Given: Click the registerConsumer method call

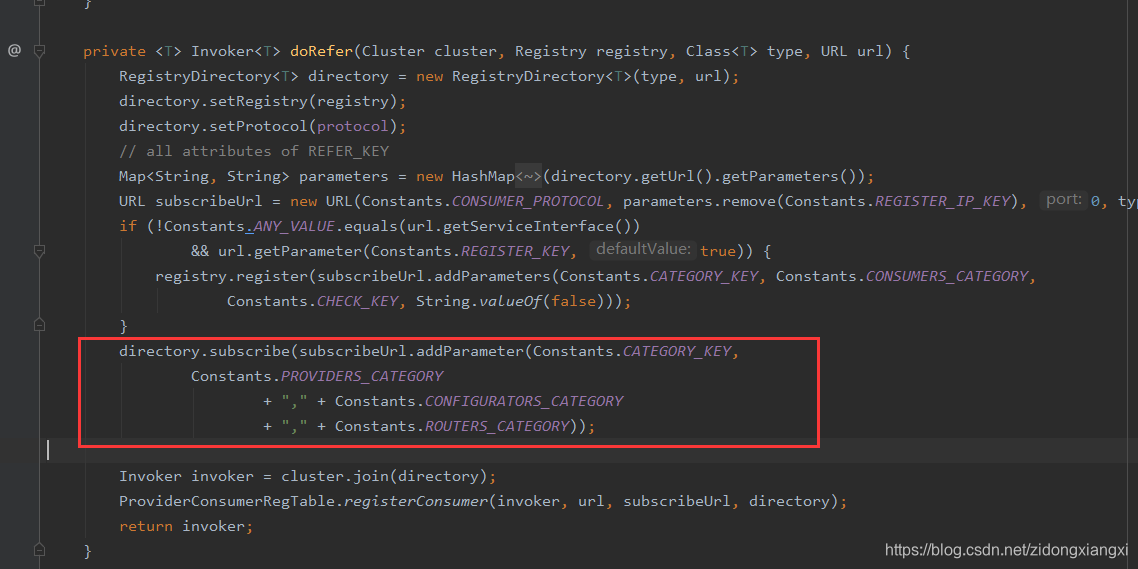Looking at the screenshot, I should [x=416, y=502].
